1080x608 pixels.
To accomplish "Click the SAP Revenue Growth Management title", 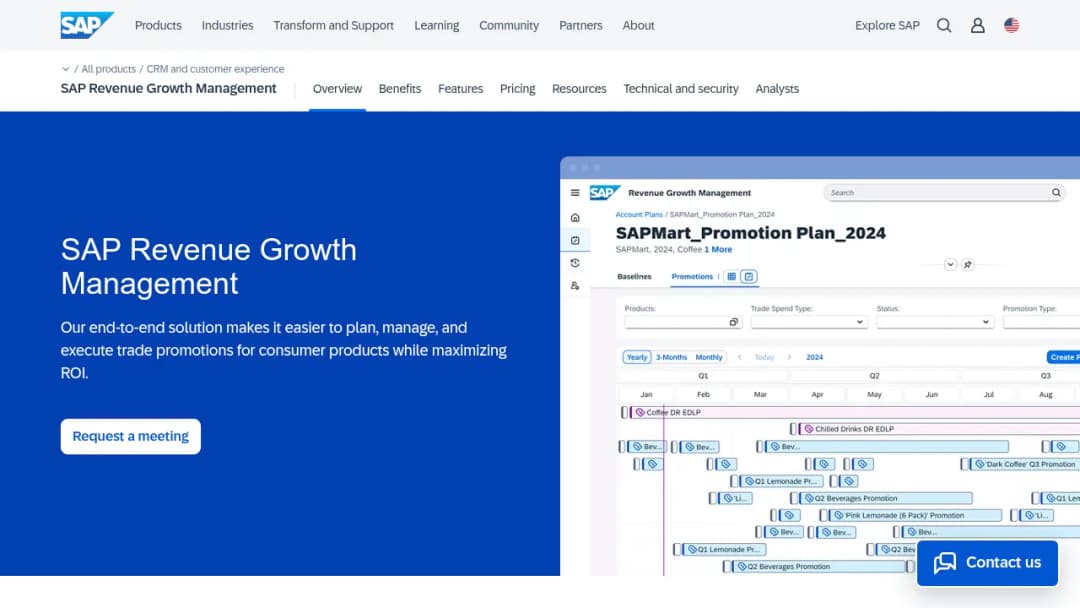I will click(x=169, y=89).
